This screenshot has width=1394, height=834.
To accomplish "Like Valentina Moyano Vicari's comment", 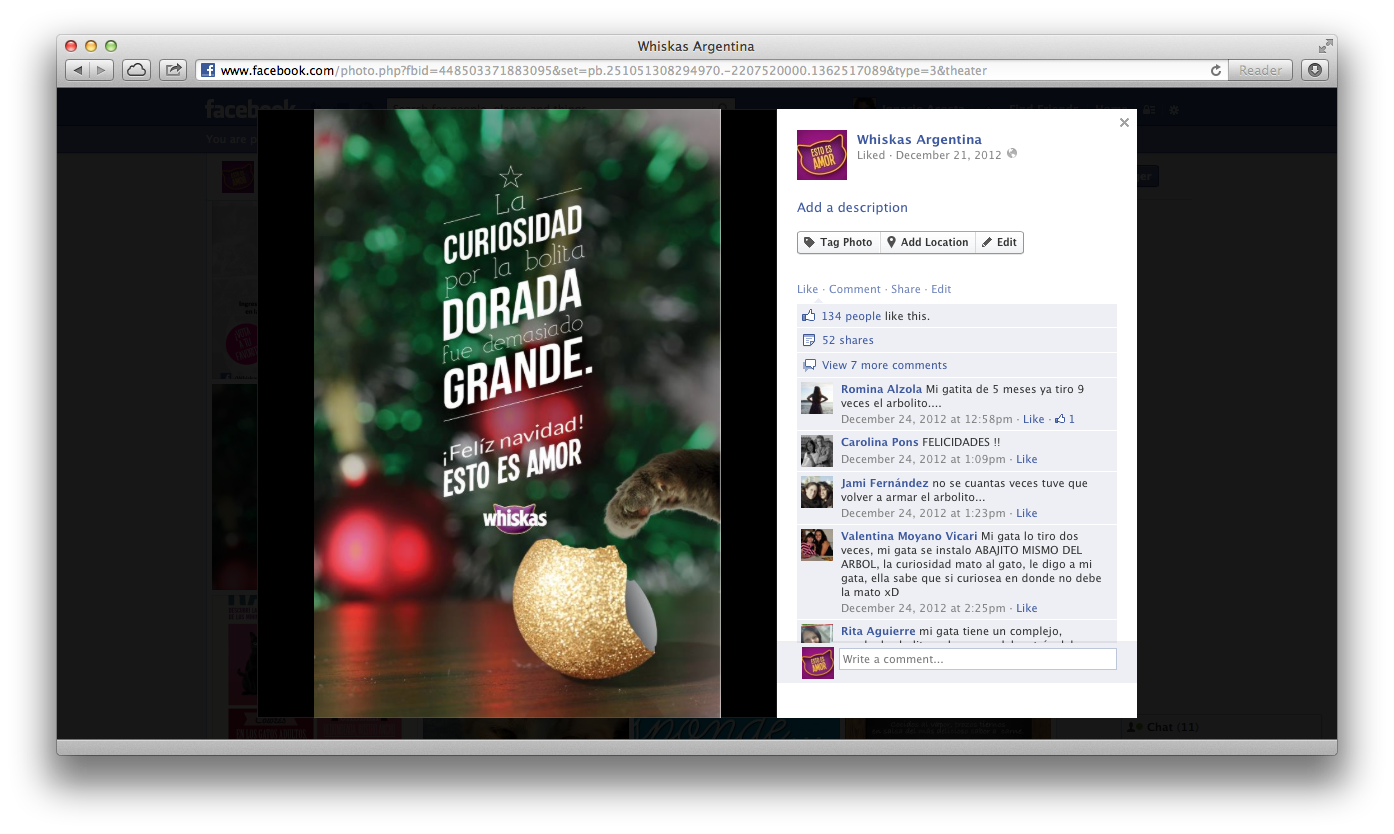I will click(x=1027, y=608).
